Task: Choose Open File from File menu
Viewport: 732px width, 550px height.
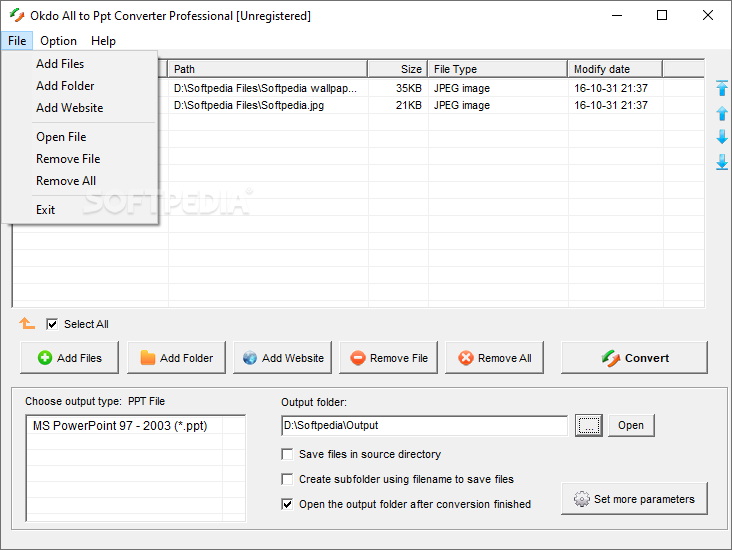Action: 79,137
